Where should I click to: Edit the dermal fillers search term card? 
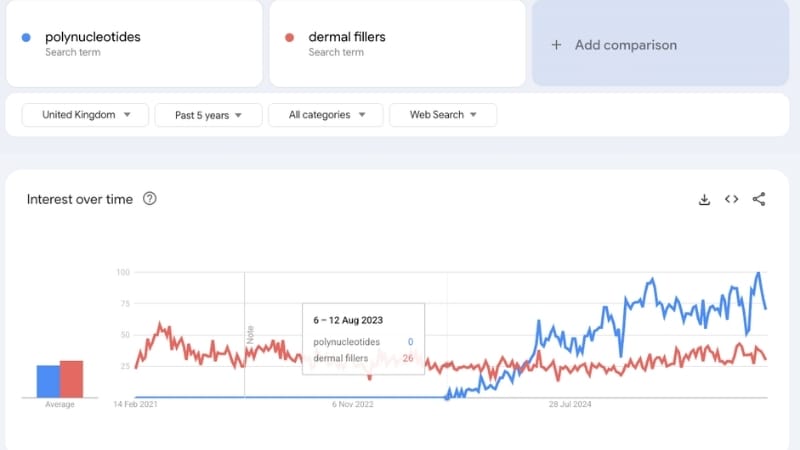click(x=397, y=43)
